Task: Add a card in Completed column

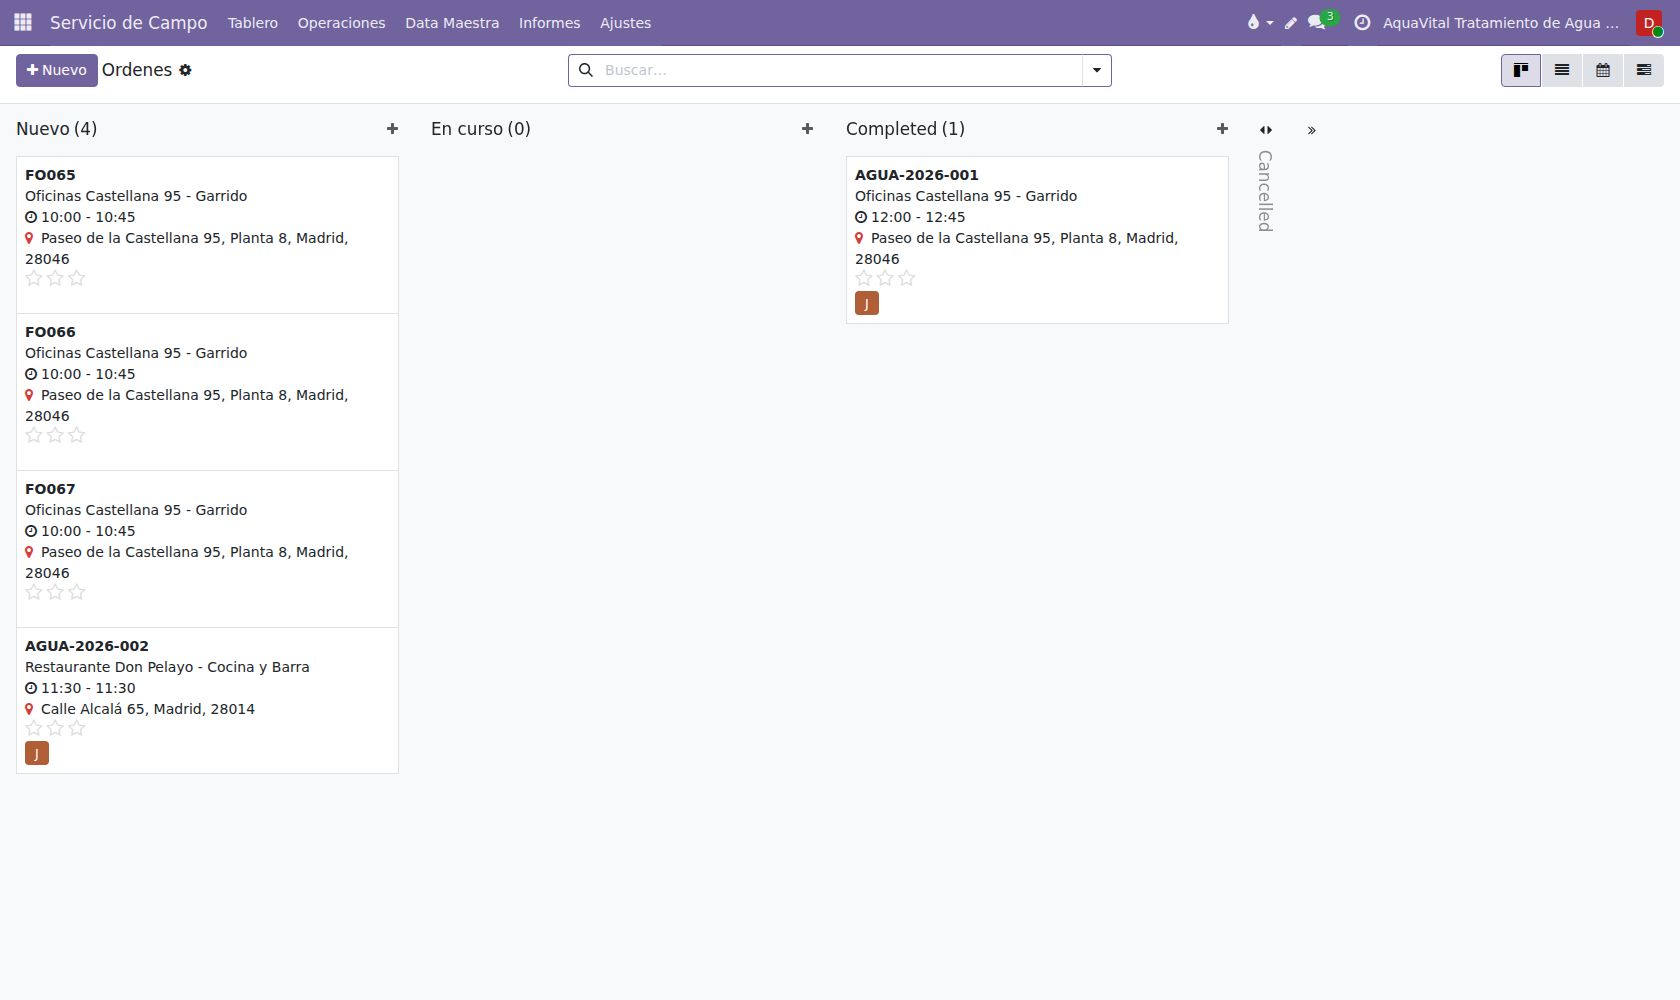Action: [x=1222, y=129]
